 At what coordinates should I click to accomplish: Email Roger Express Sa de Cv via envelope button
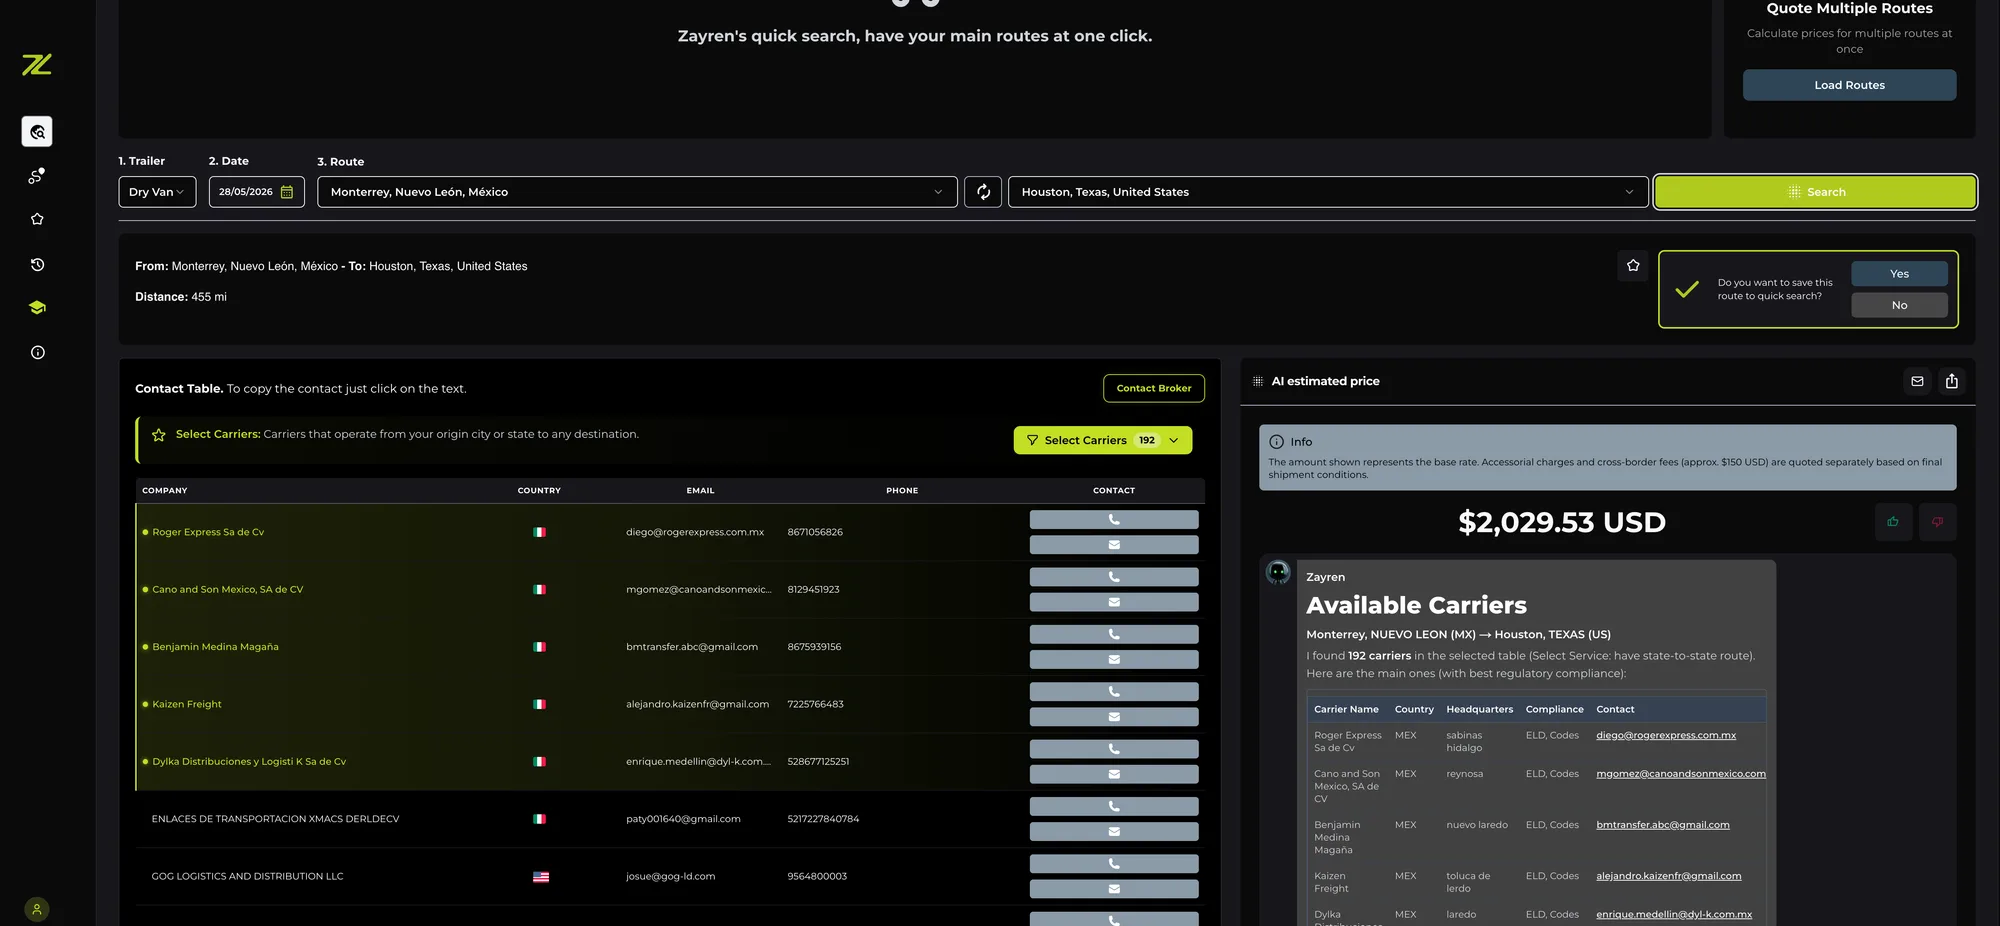point(1114,545)
